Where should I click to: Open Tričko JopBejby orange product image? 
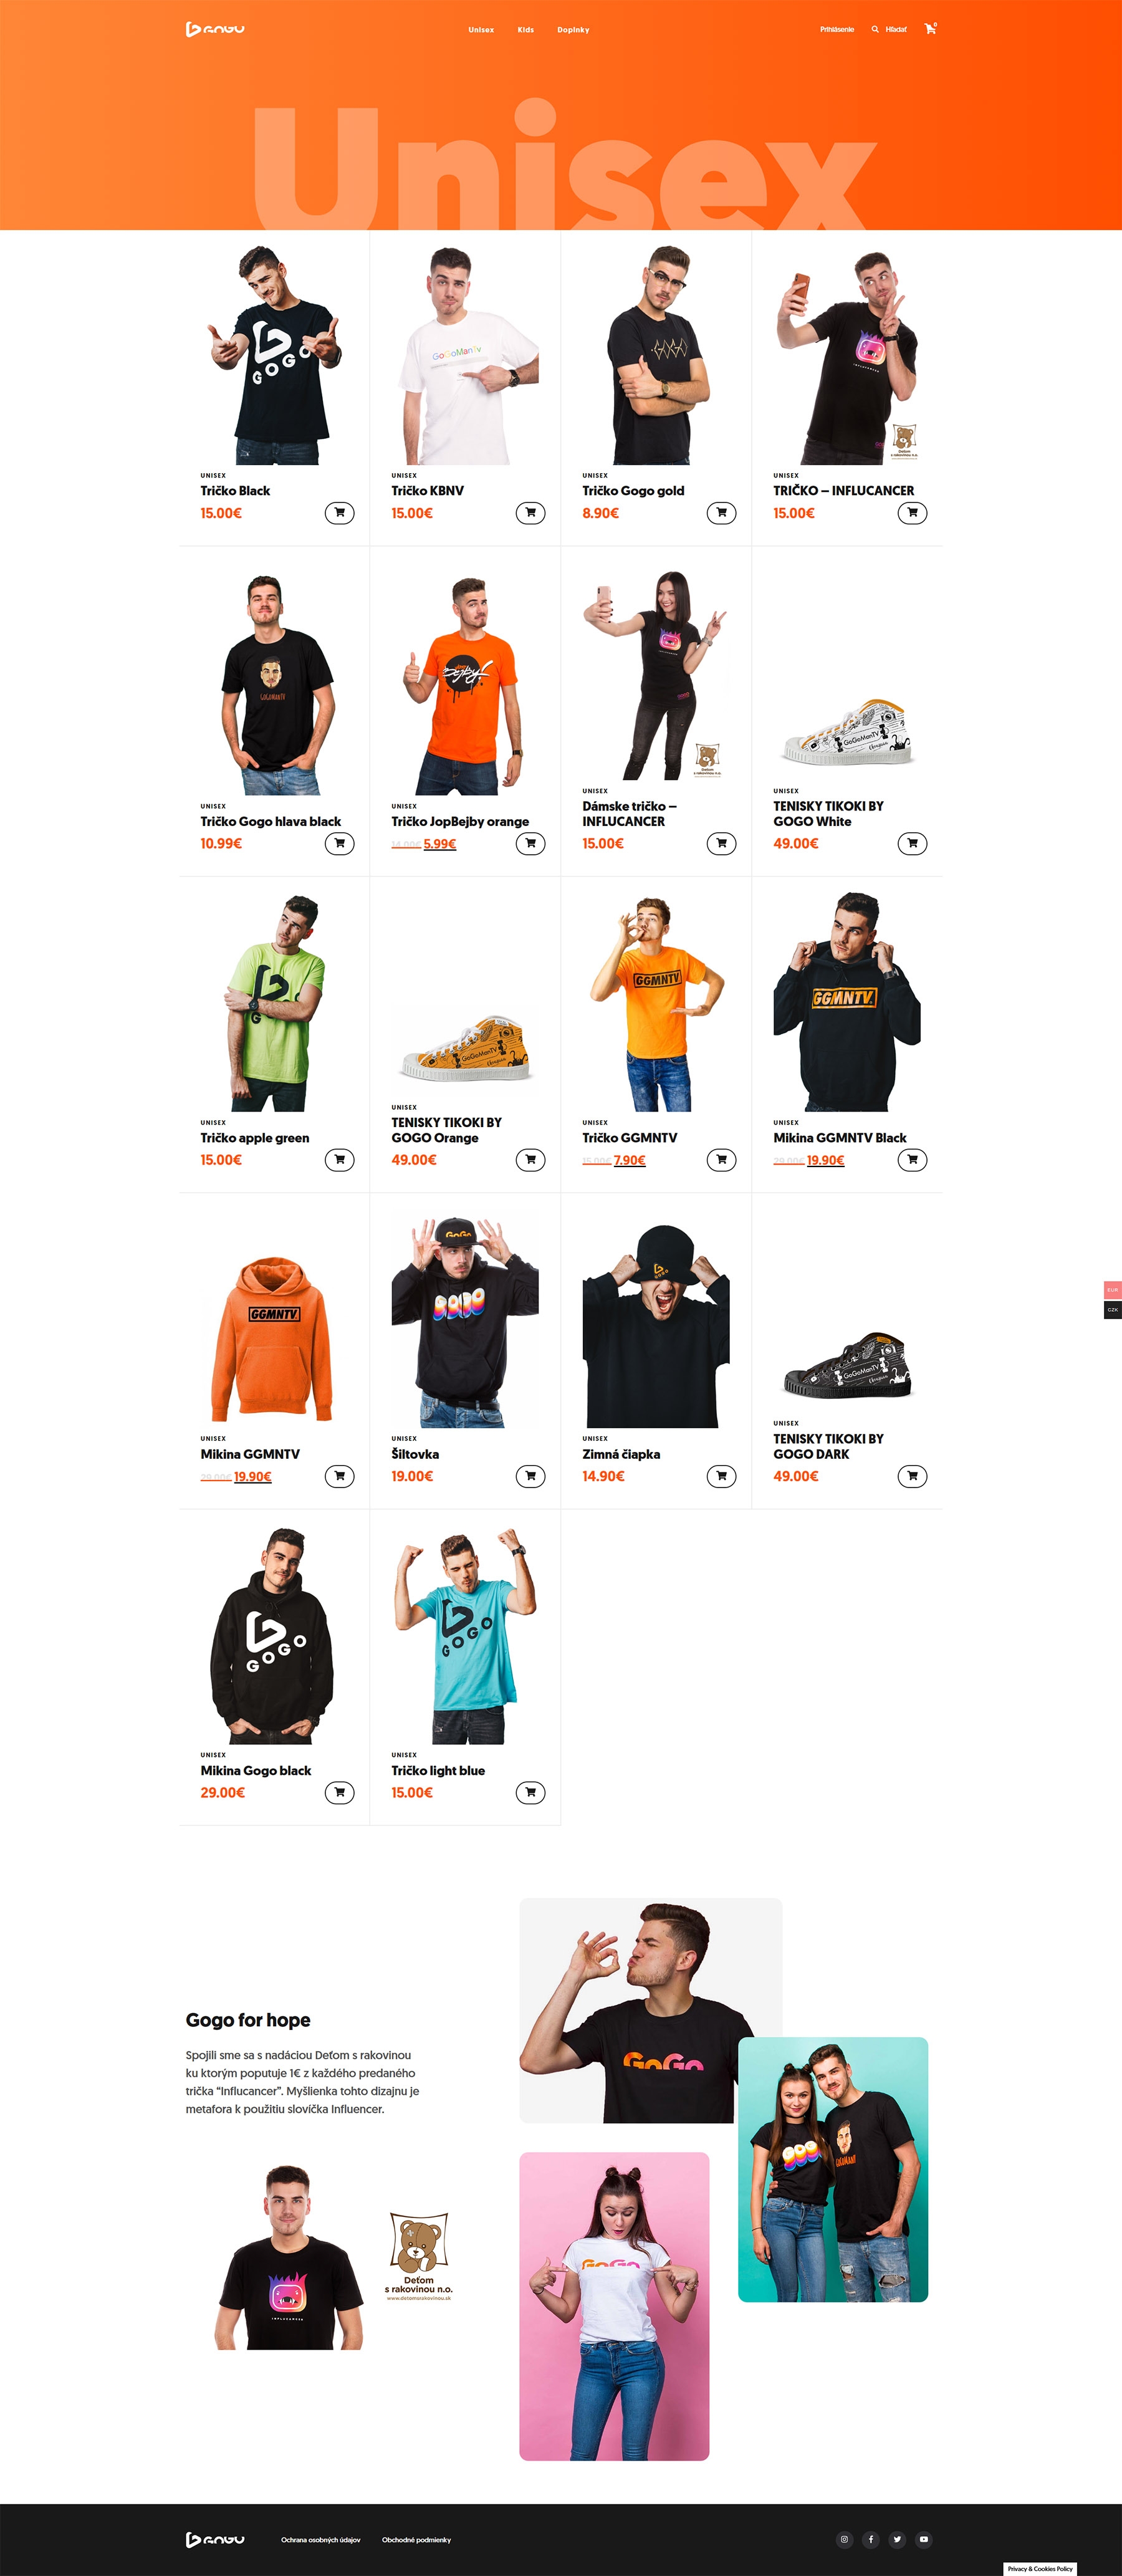[x=465, y=685]
